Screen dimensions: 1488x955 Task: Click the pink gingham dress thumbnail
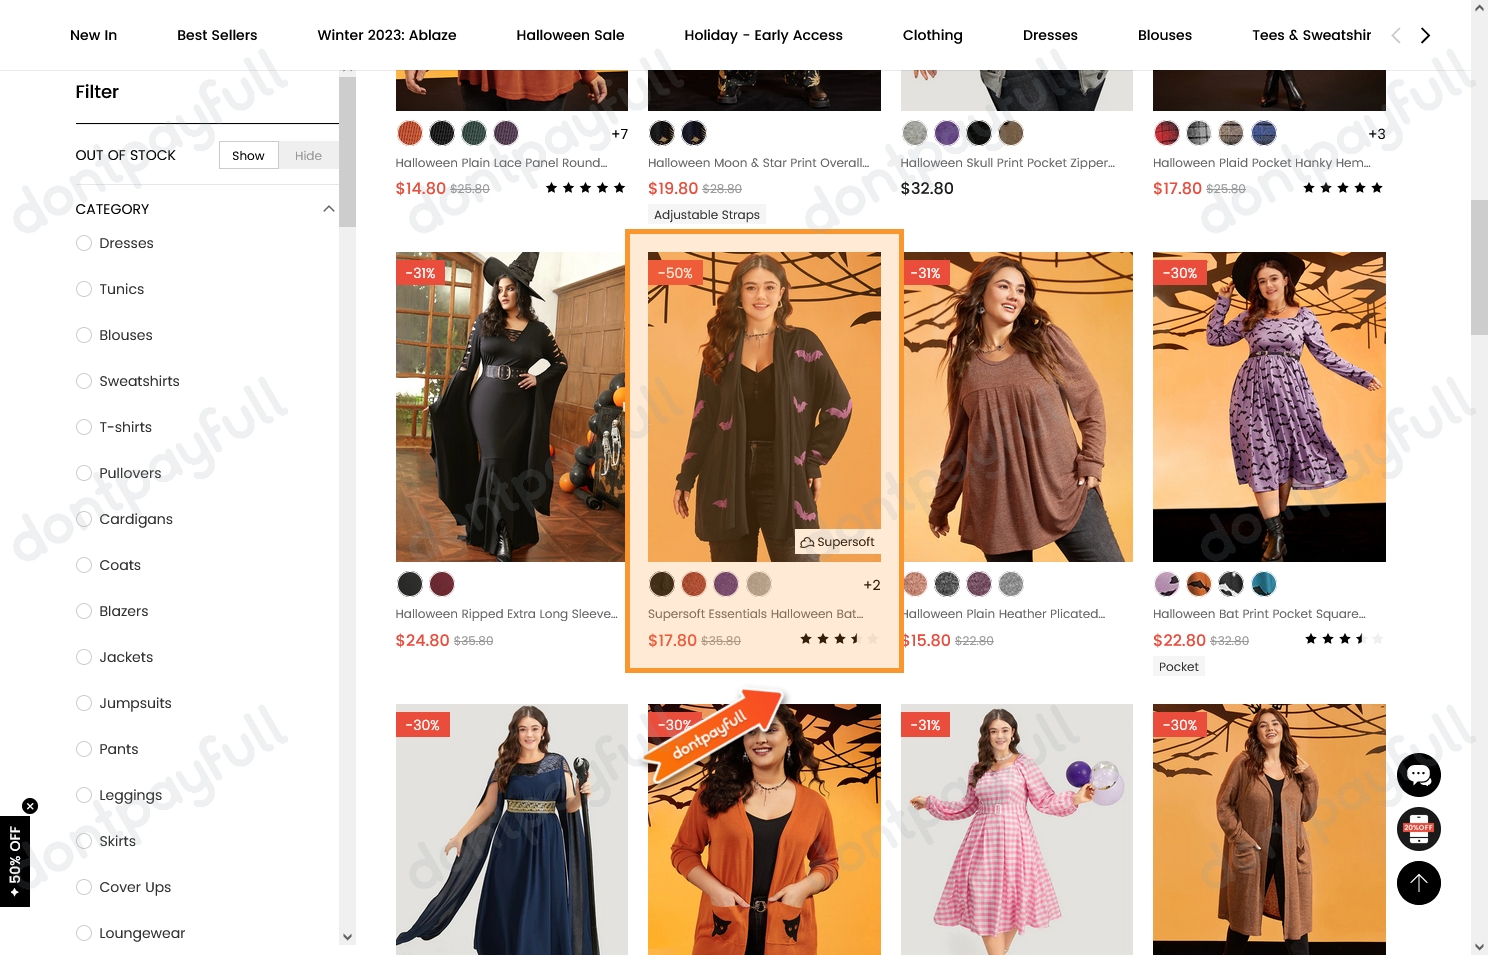pyautogui.click(x=1016, y=829)
